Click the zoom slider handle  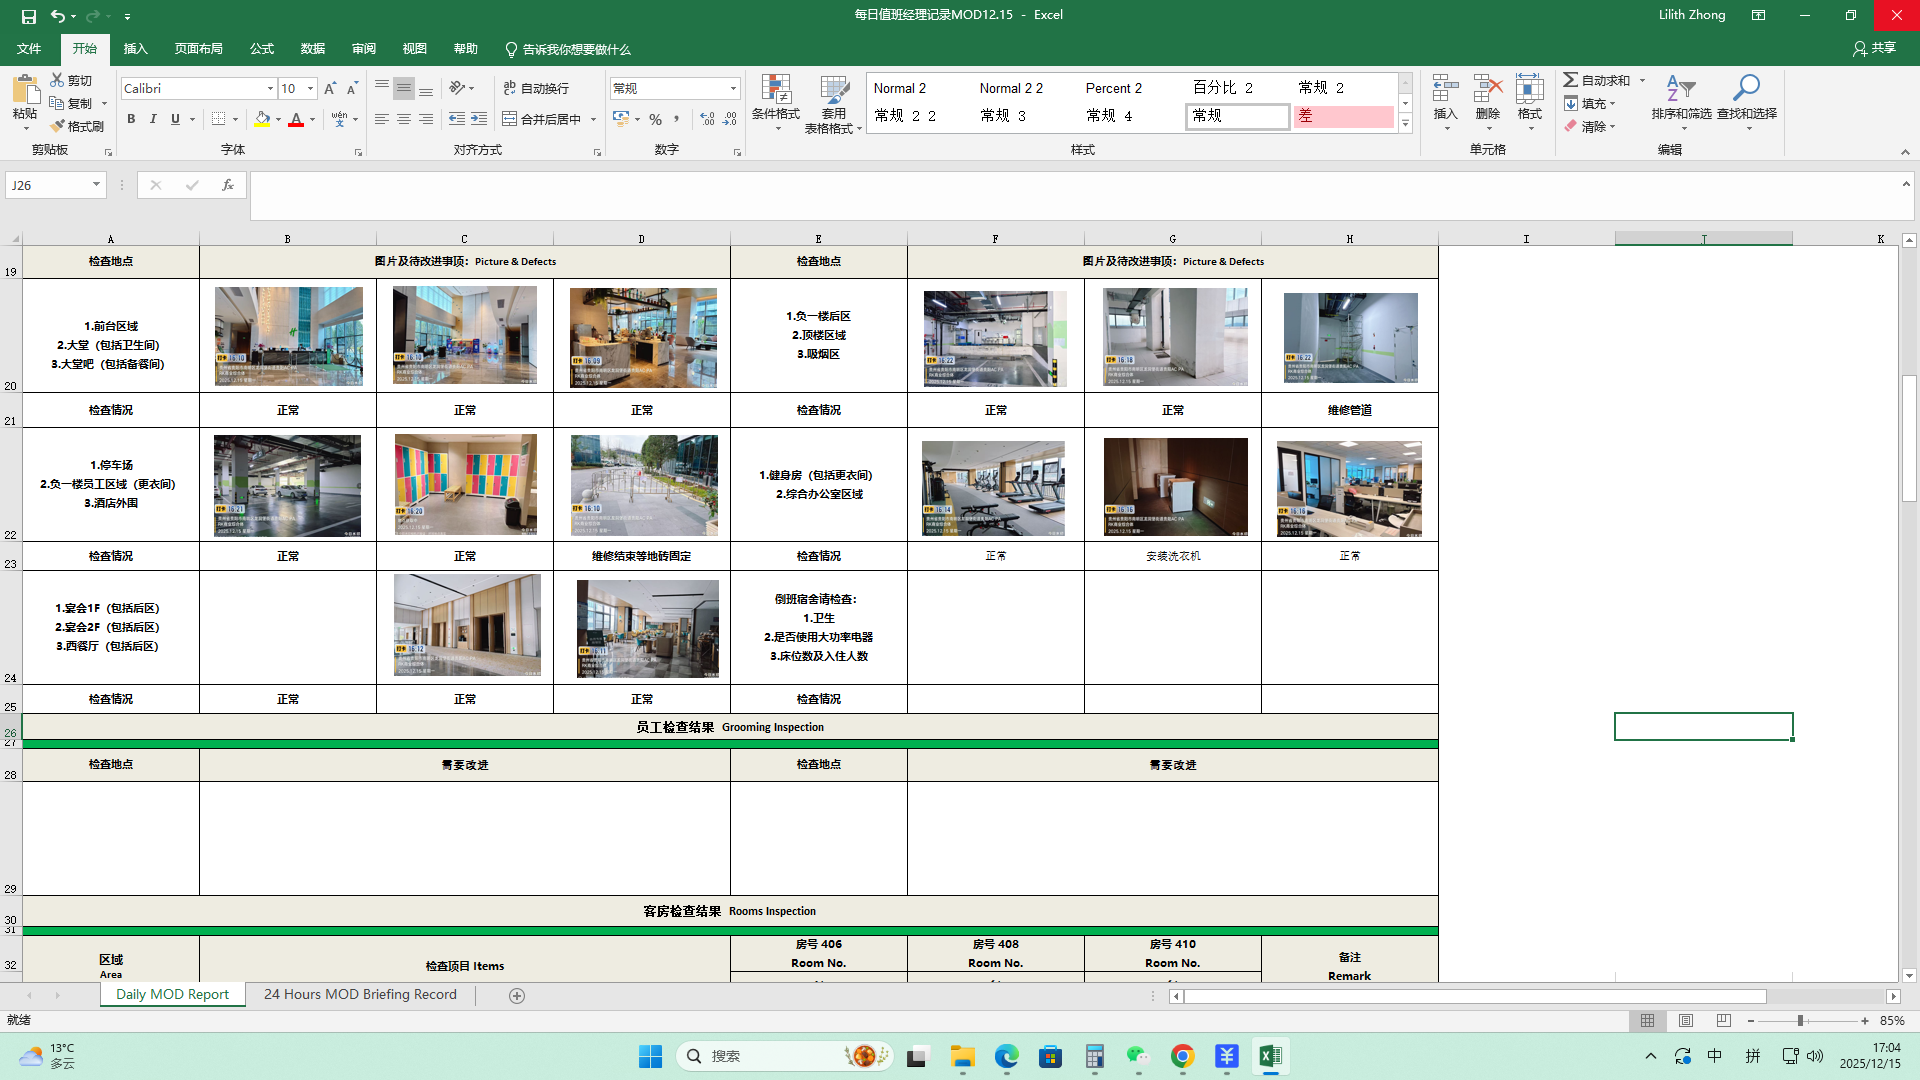tap(1800, 1021)
